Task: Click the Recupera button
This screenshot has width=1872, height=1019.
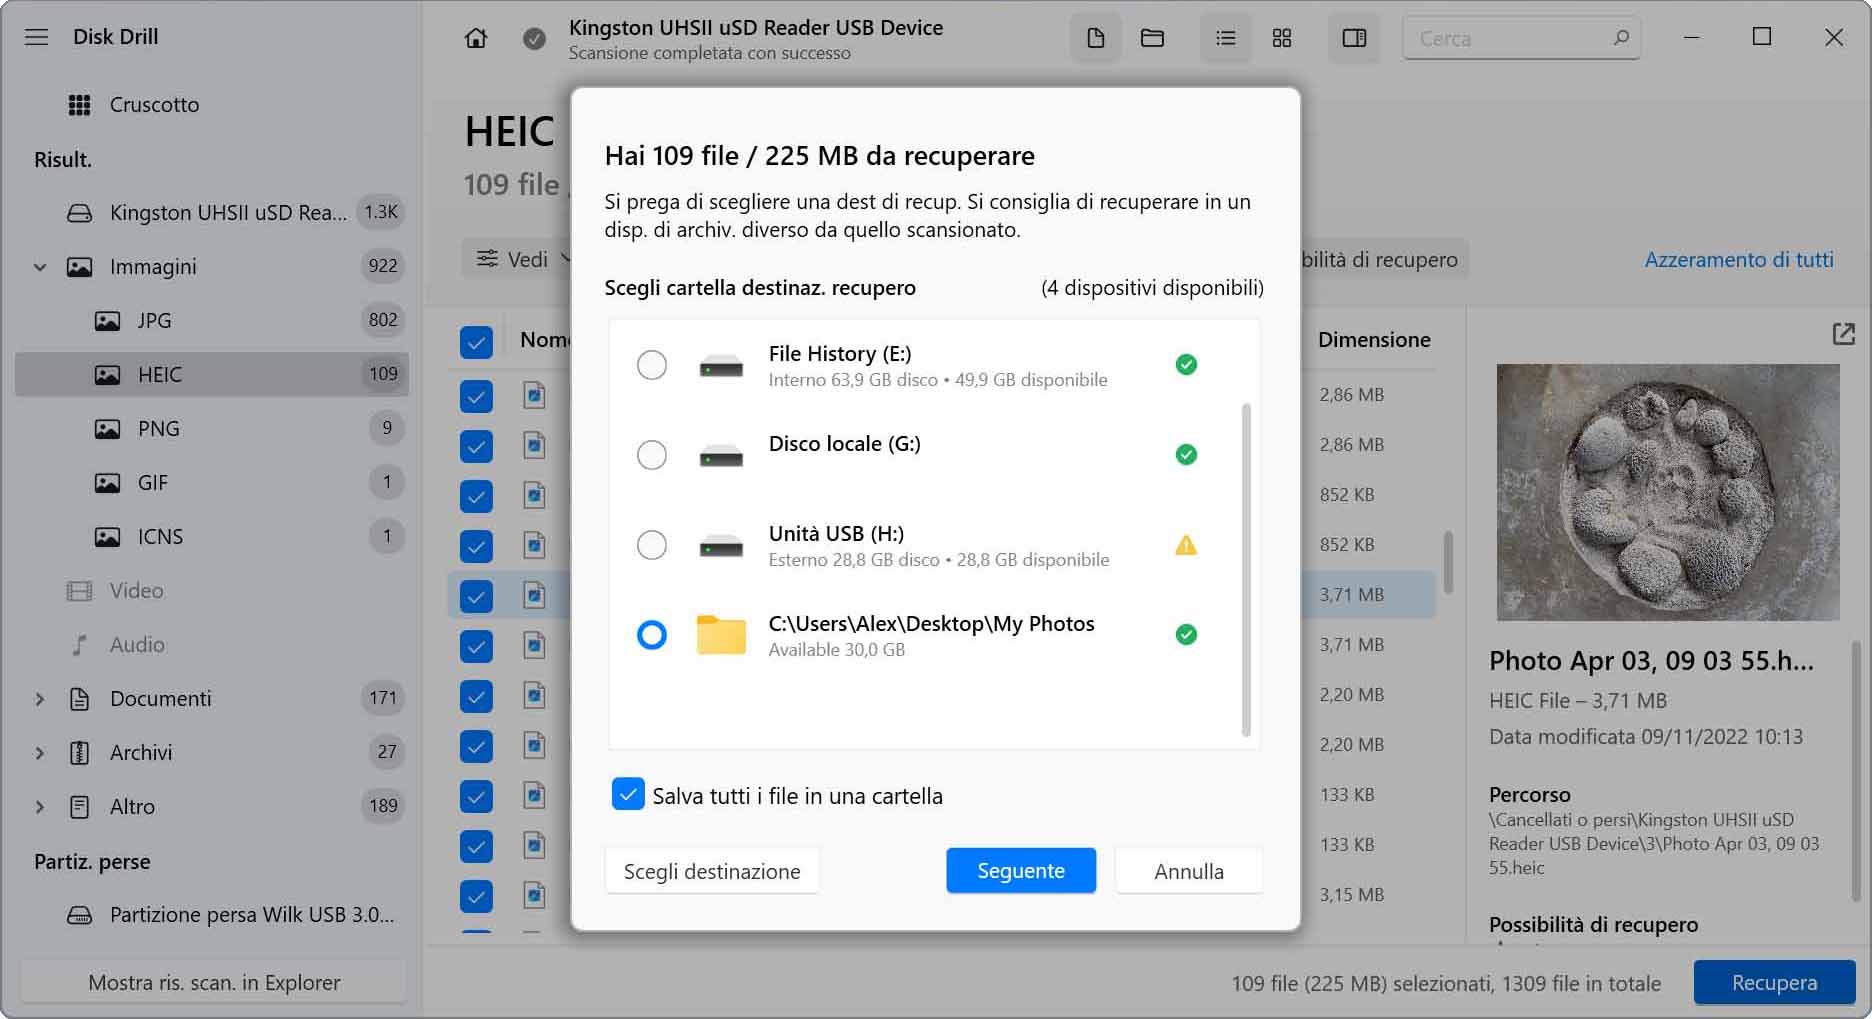Action: pos(1774,983)
